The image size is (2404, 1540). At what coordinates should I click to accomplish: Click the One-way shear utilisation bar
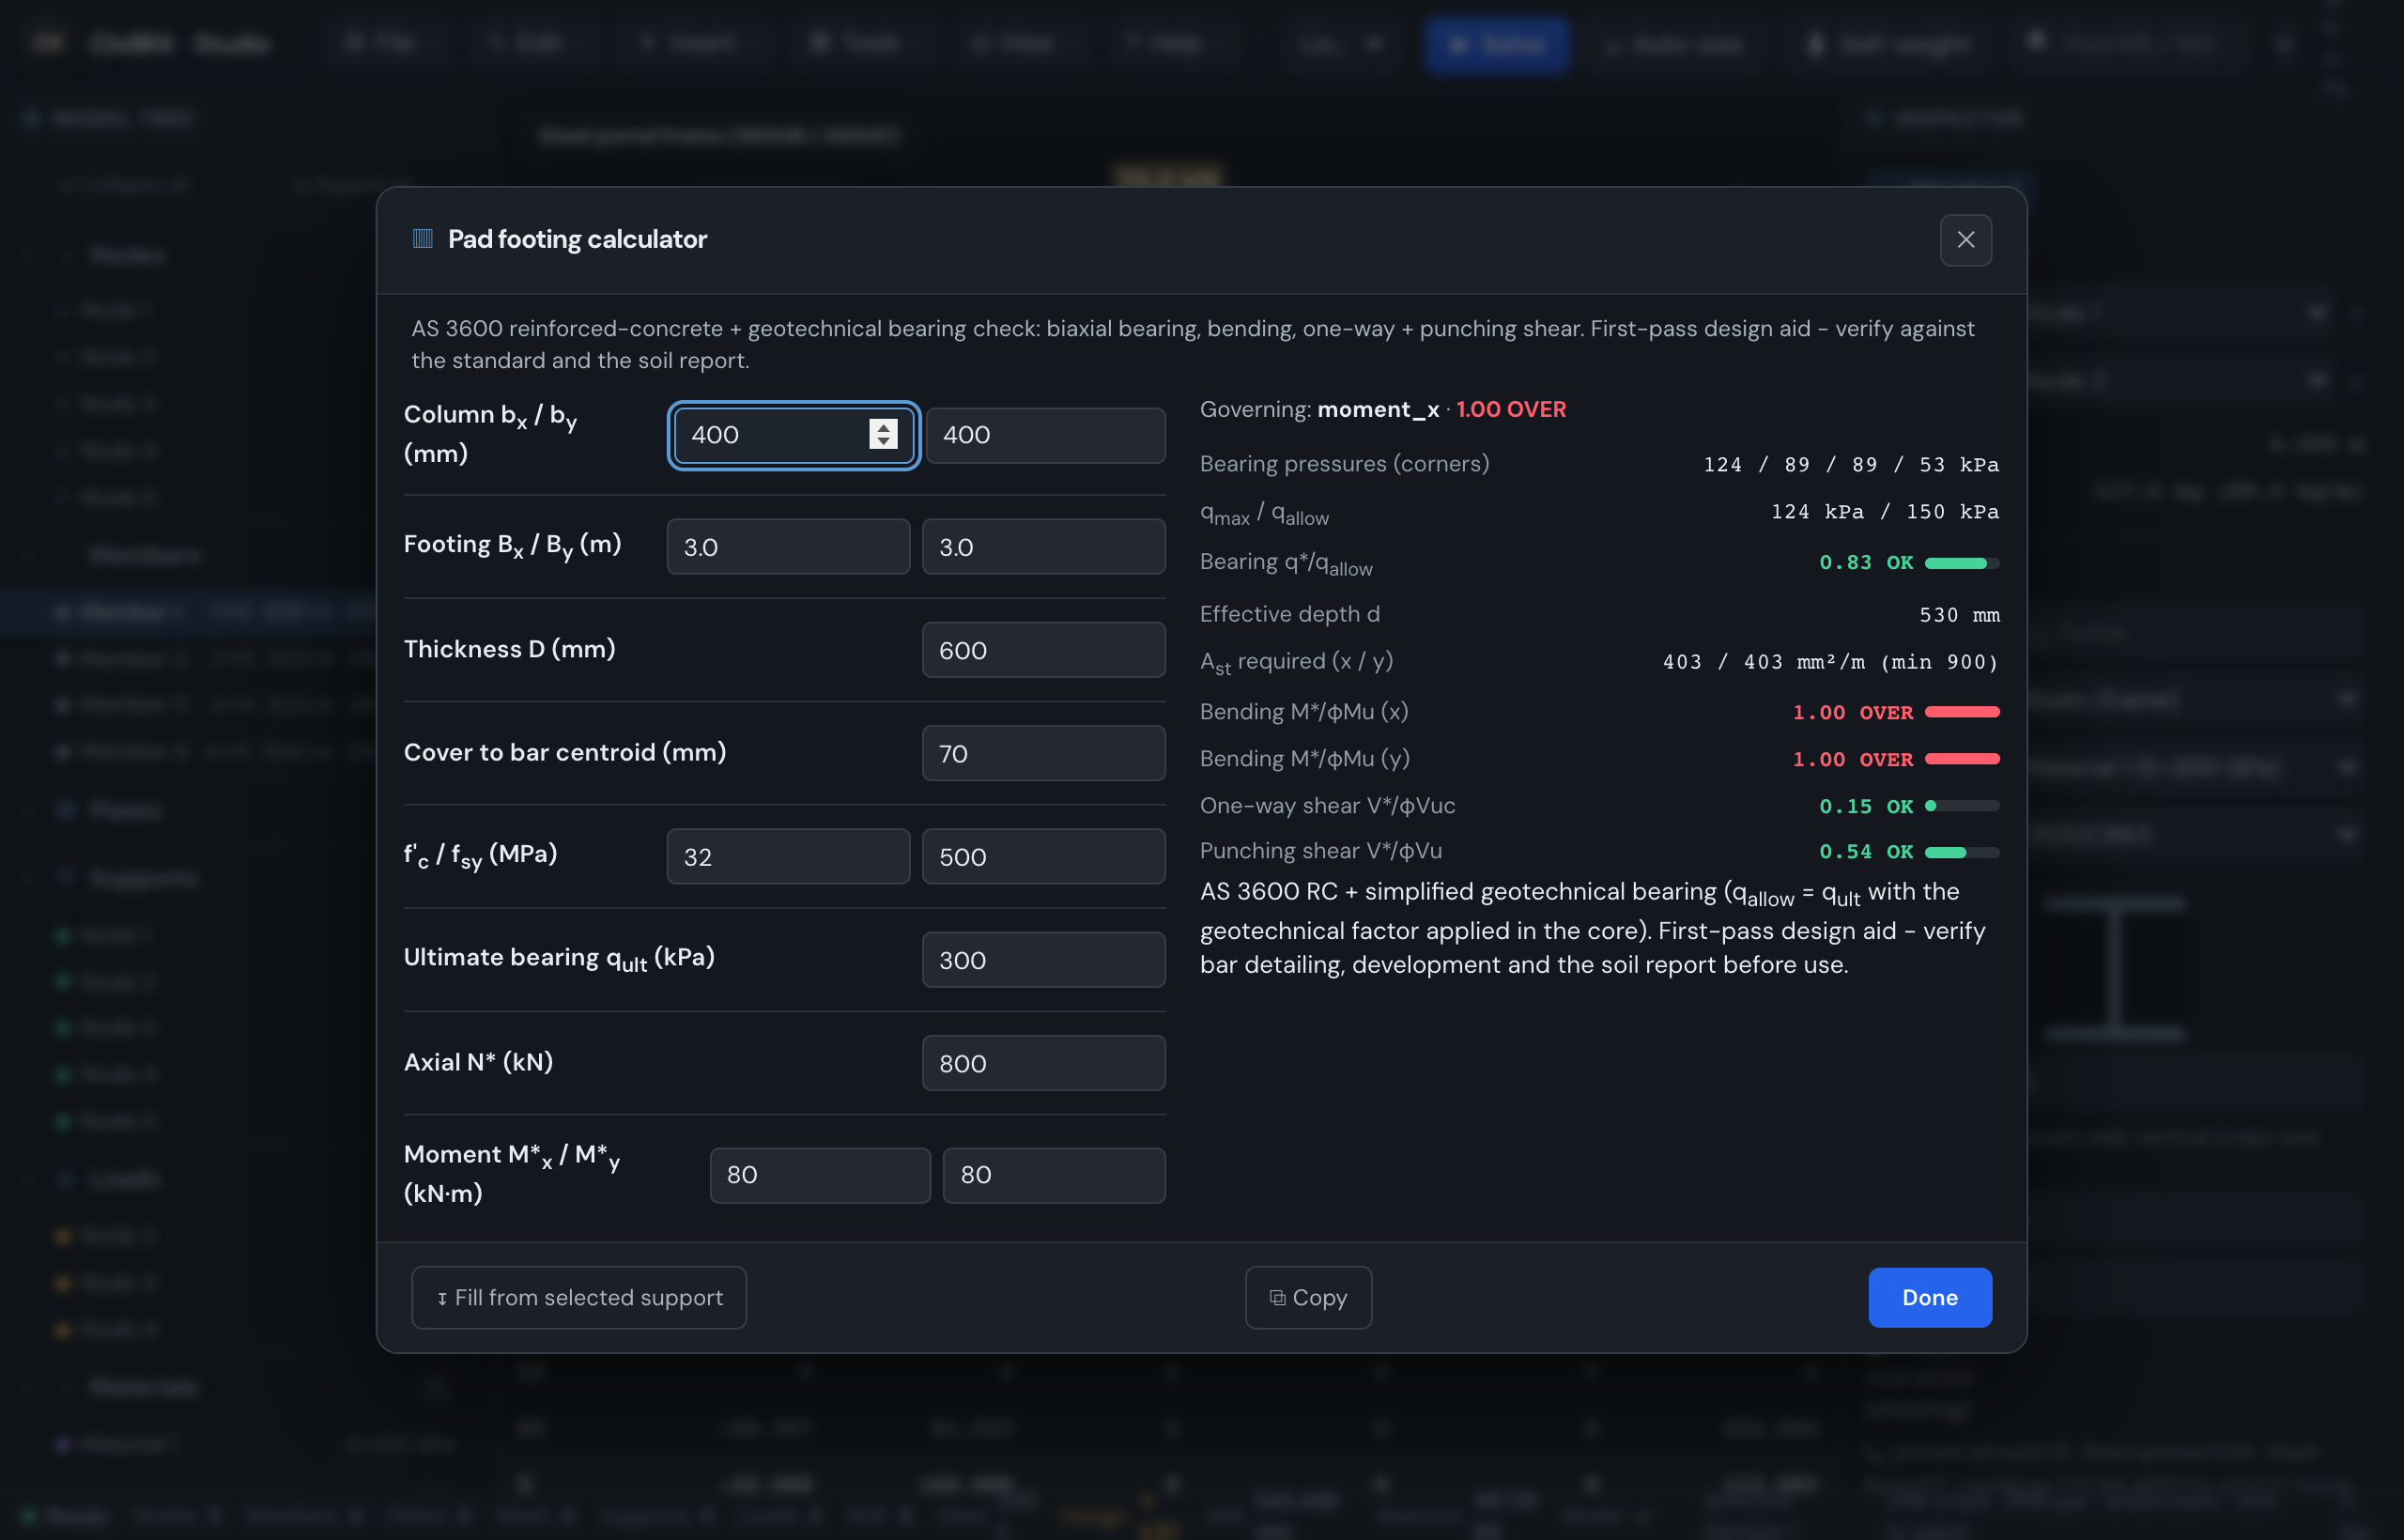[1962, 806]
